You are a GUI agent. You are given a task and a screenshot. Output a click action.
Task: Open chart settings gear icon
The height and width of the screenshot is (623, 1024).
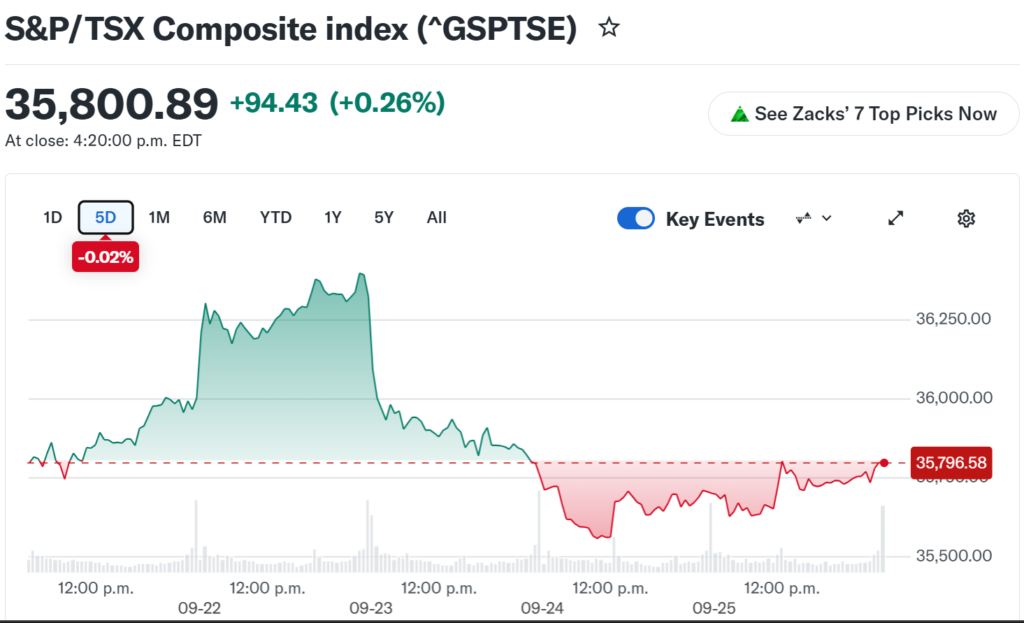(966, 218)
